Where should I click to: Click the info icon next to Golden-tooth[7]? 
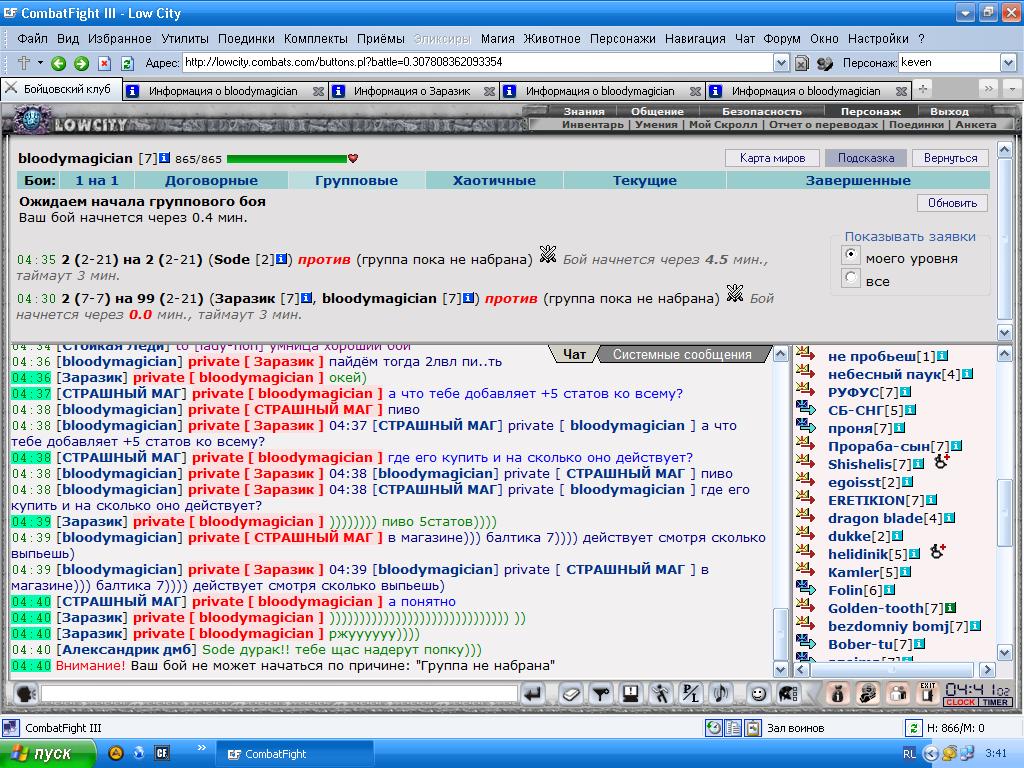951,608
